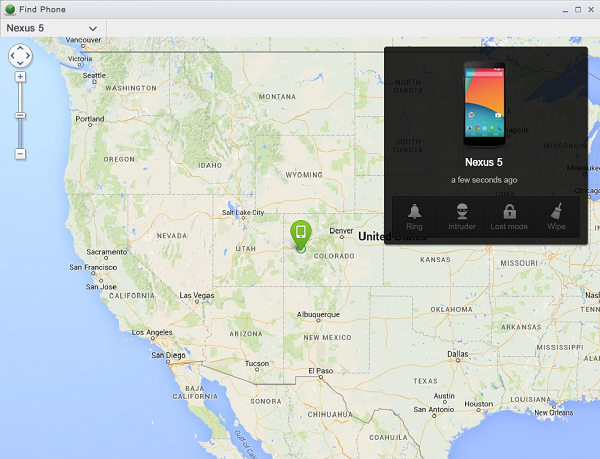Enable Lost mode on the device
The height and width of the screenshot is (459, 600).
509,217
